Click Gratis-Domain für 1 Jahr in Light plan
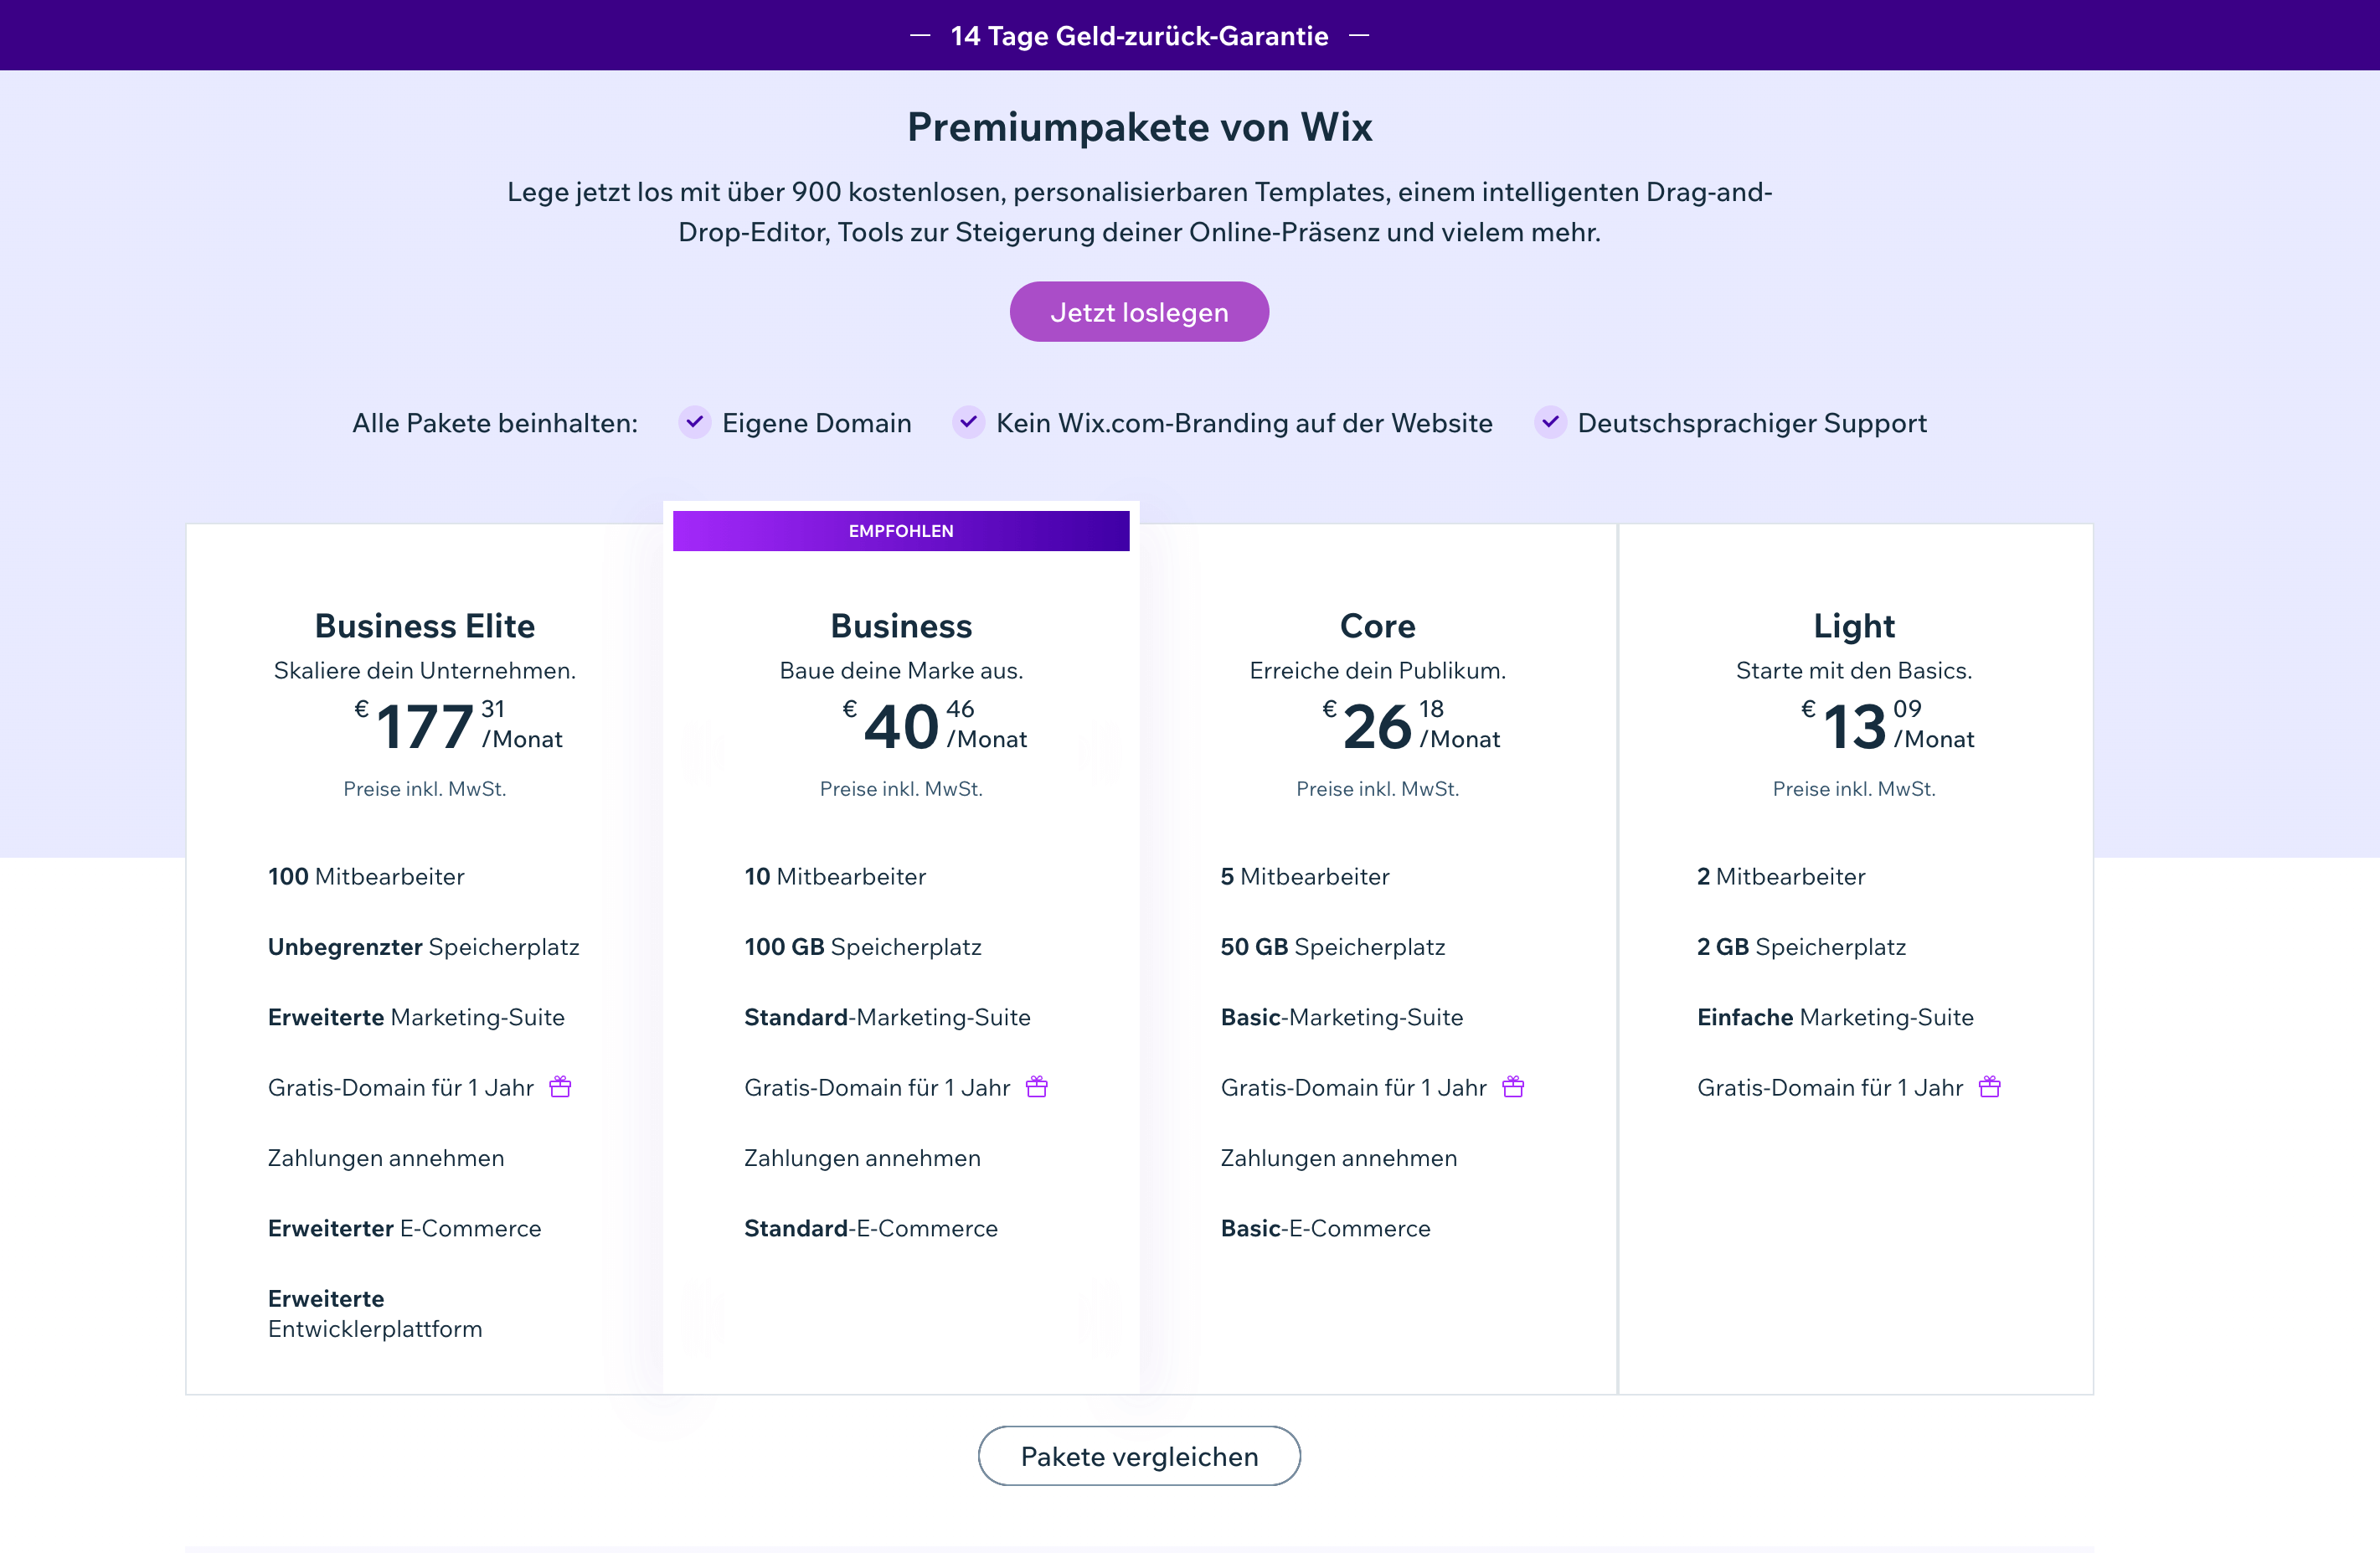The image size is (2380, 1553). 1830,1087
